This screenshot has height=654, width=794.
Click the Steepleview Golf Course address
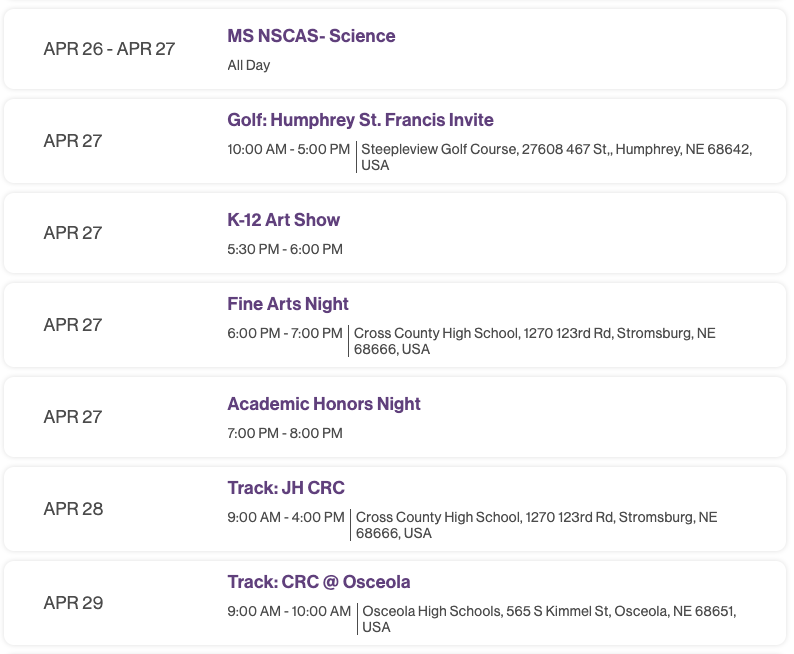(x=556, y=157)
